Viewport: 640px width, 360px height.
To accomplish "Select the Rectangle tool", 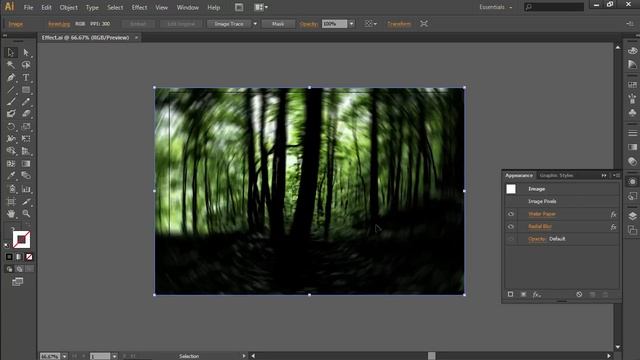I will (26, 89).
